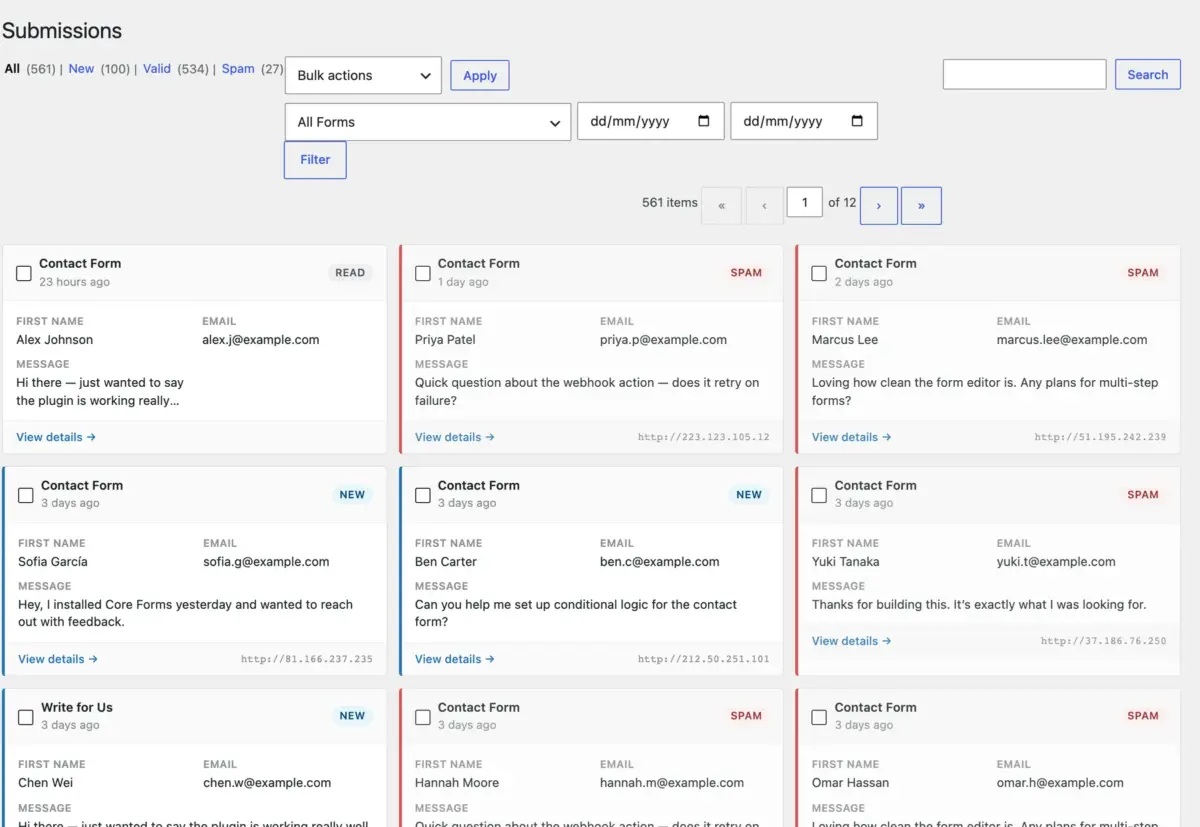Open calendar picker on first date field
The image size is (1200, 827).
click(704, 121)
